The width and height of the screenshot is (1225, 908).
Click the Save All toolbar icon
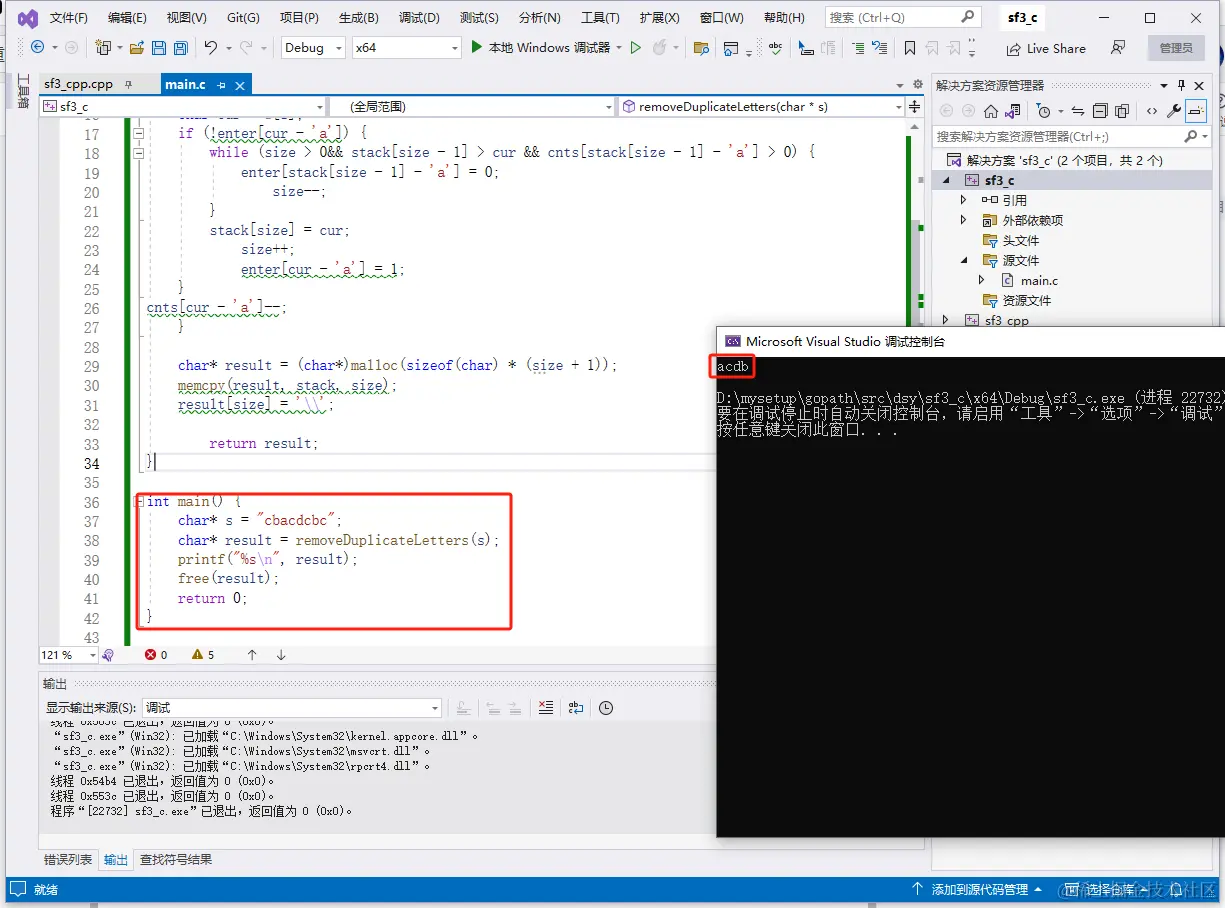[181, 47]
